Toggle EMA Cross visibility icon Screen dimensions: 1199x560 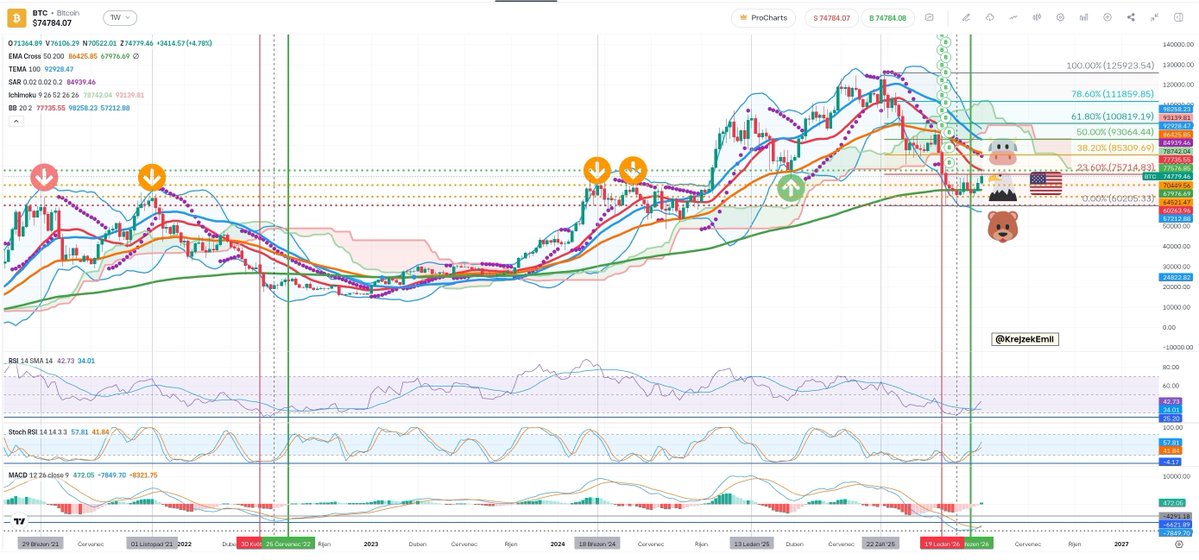click(136, 57)
